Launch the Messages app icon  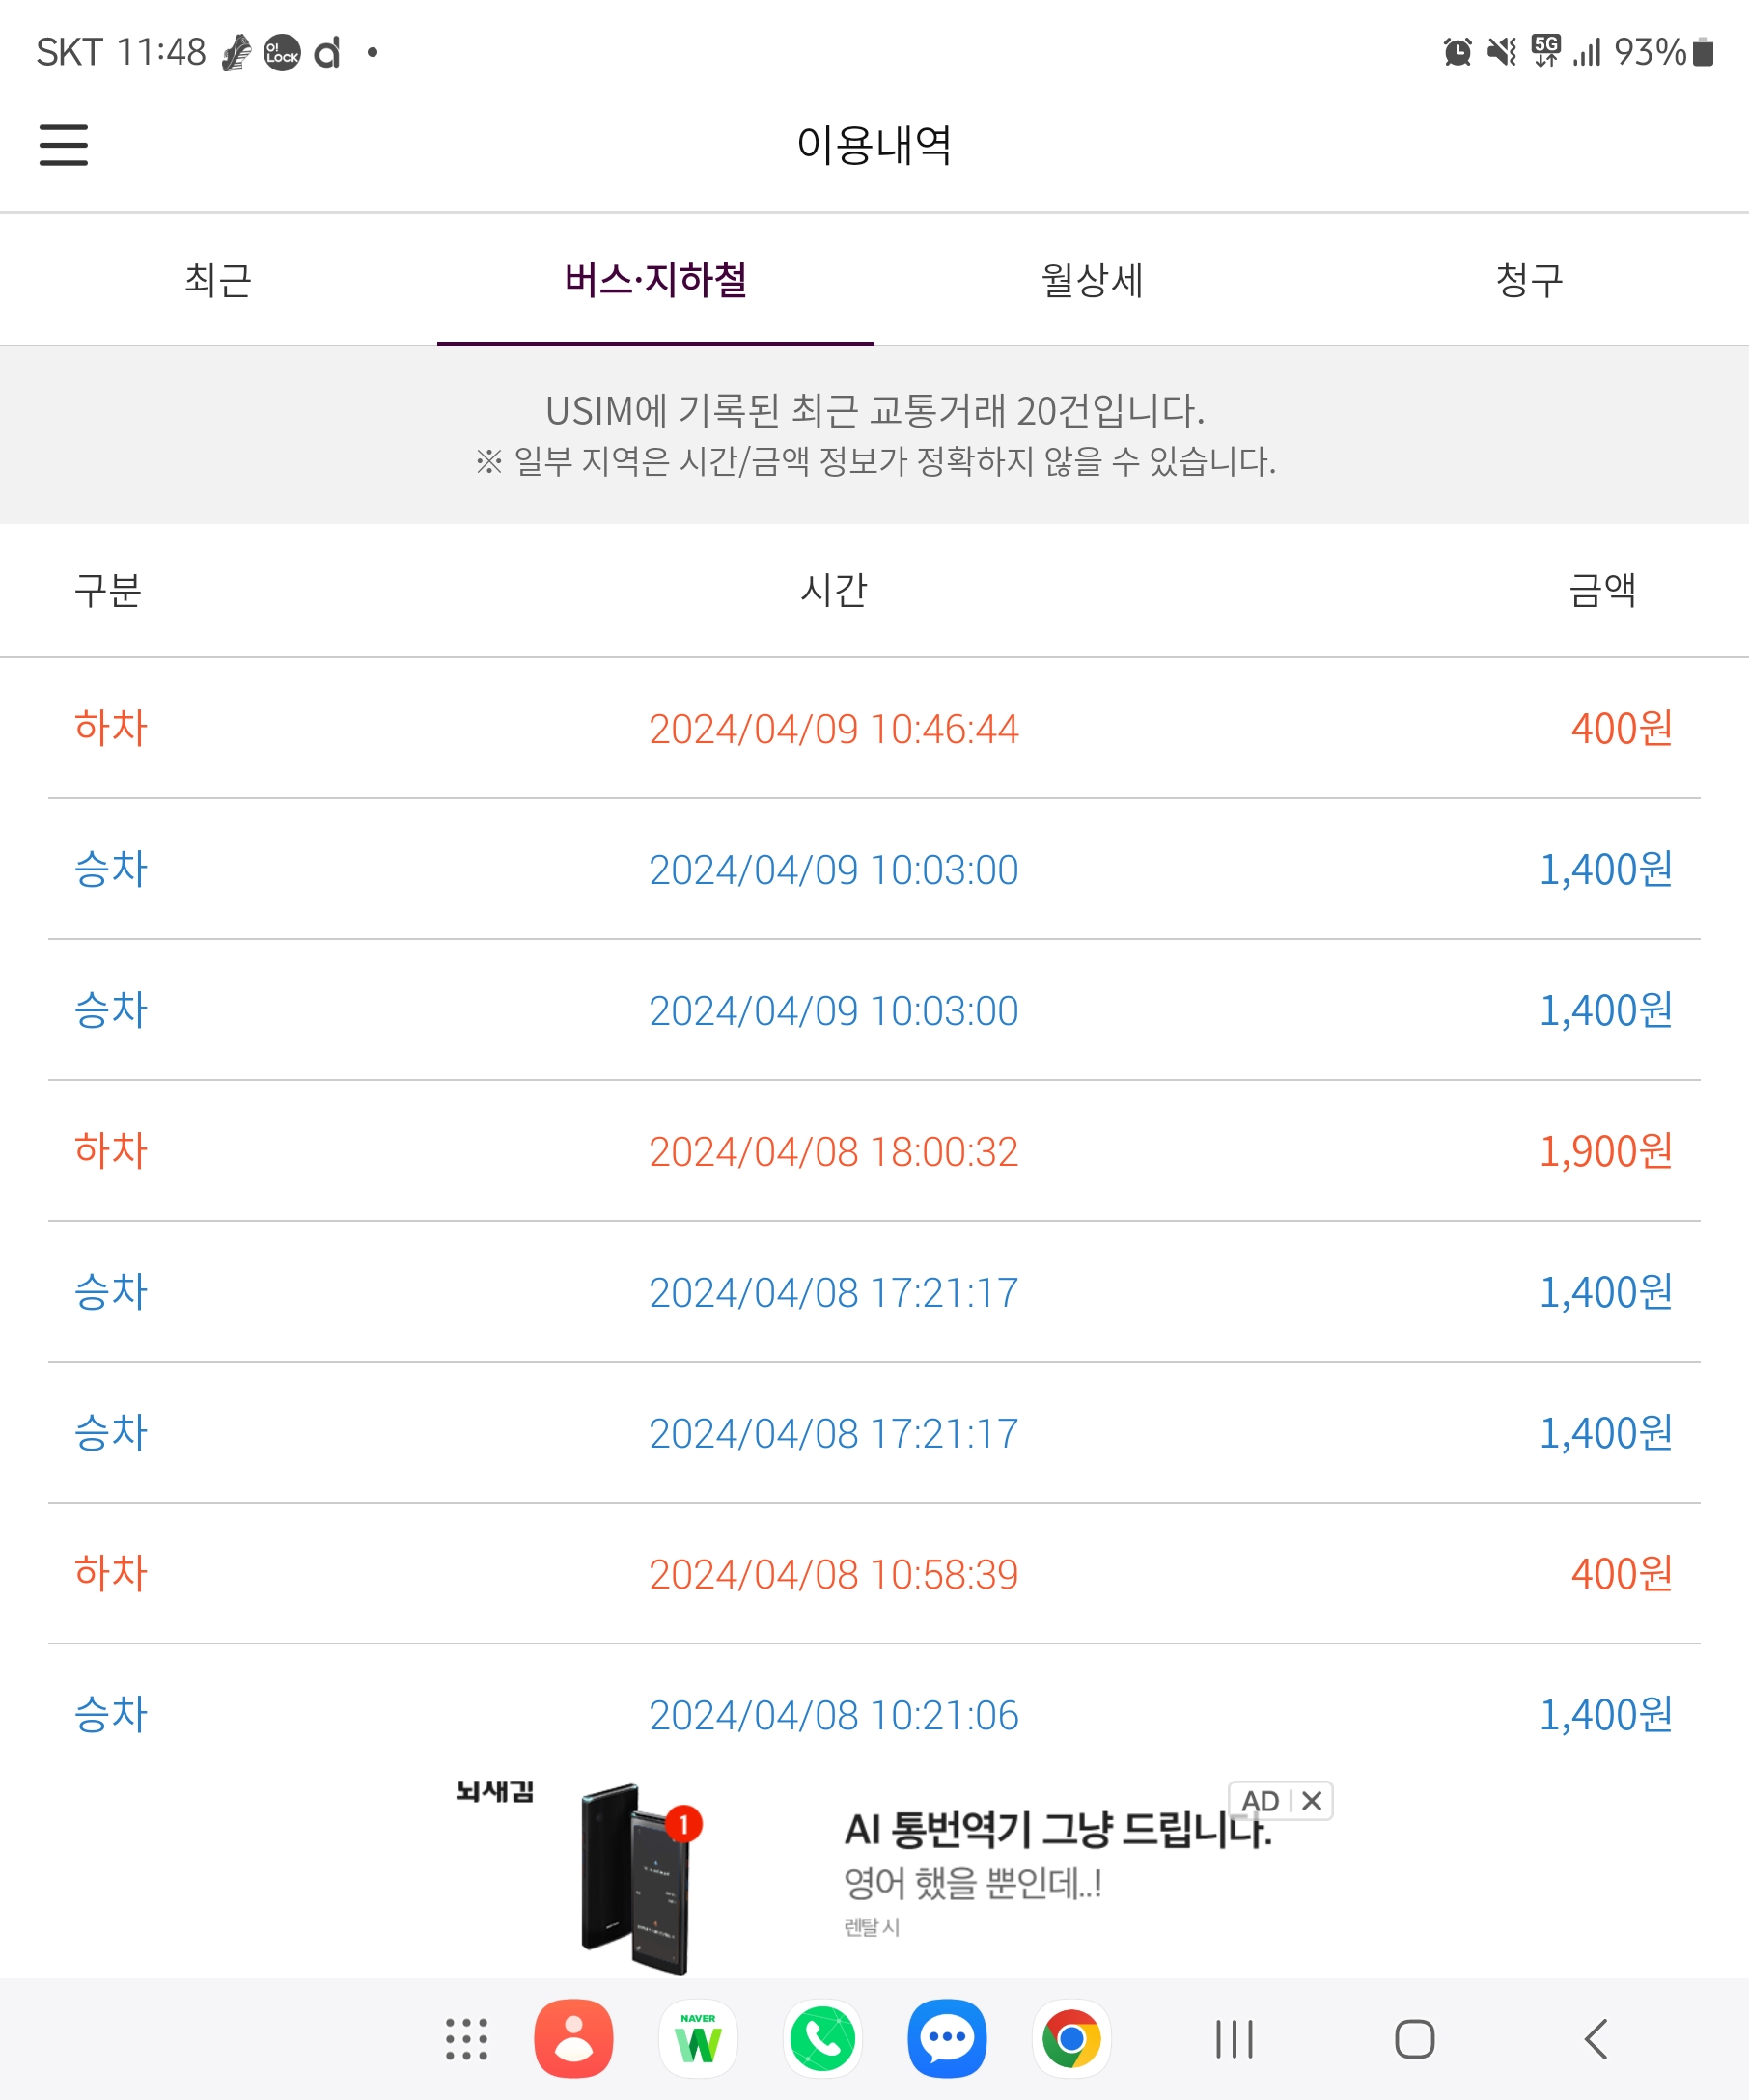[x=946, y=2039]
